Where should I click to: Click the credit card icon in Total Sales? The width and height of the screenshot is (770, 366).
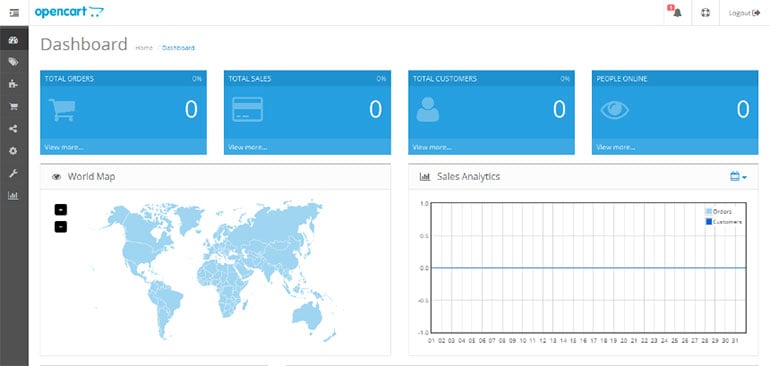[248, 109]
